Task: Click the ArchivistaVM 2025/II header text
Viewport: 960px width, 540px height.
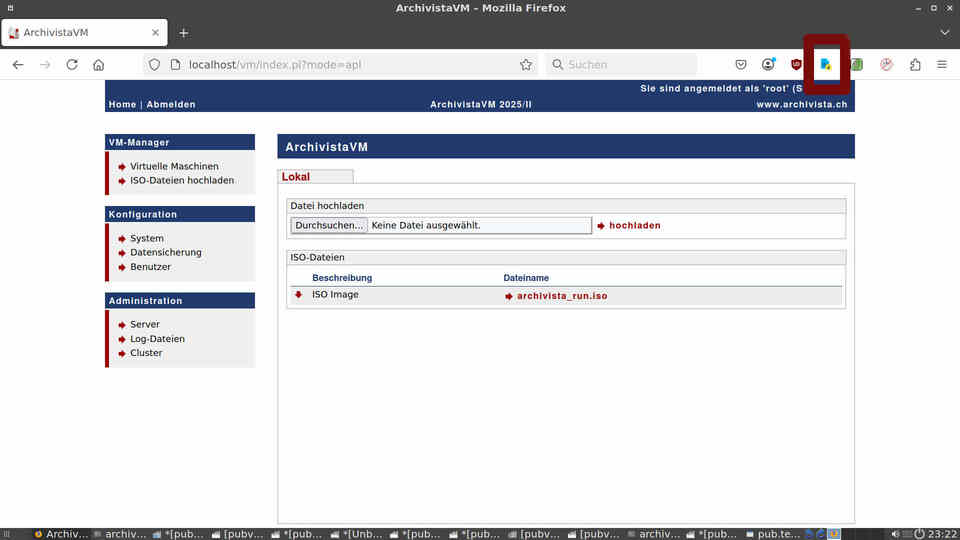Action: point(481,105)
